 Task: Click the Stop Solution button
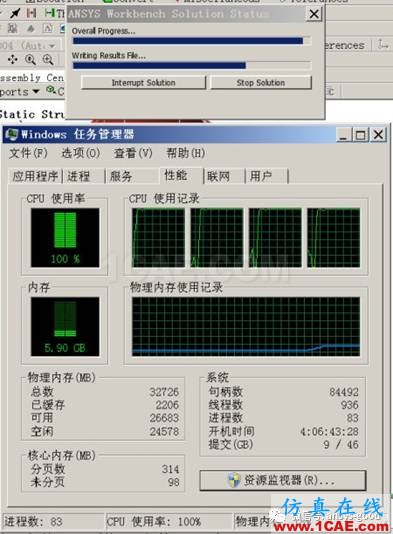[261, 83]
